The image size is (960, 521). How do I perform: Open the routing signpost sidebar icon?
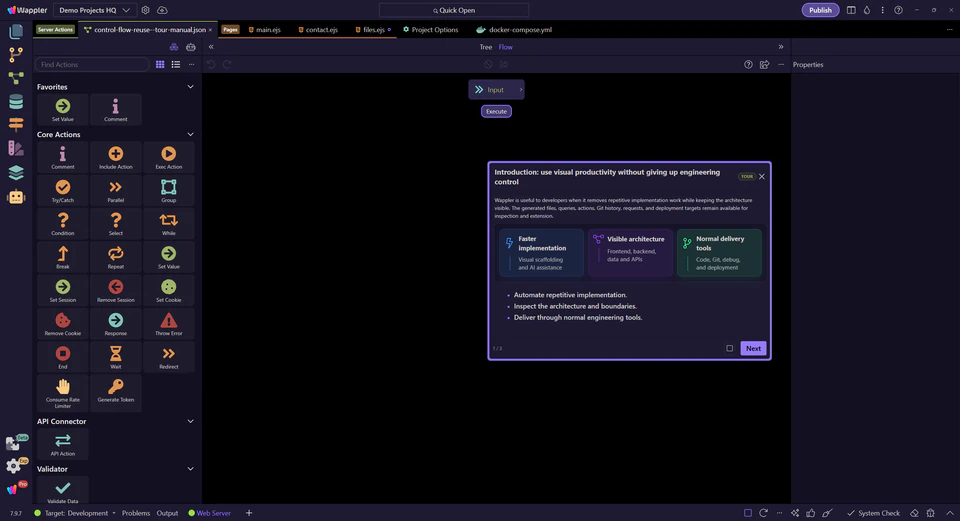click(x=16, y=124)
